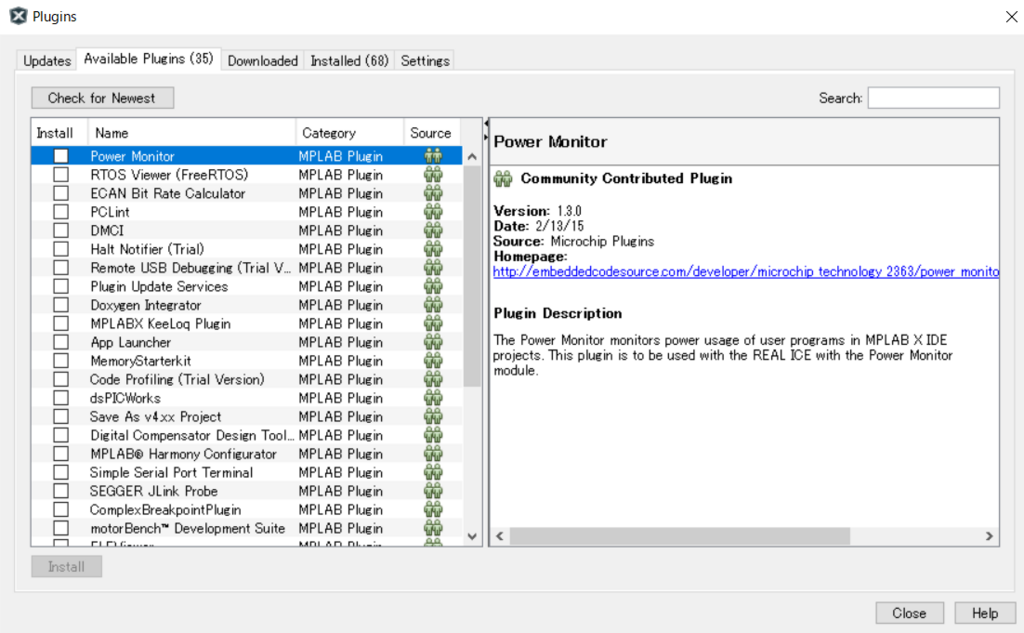Click the Check for Newest button

(103, 98)
